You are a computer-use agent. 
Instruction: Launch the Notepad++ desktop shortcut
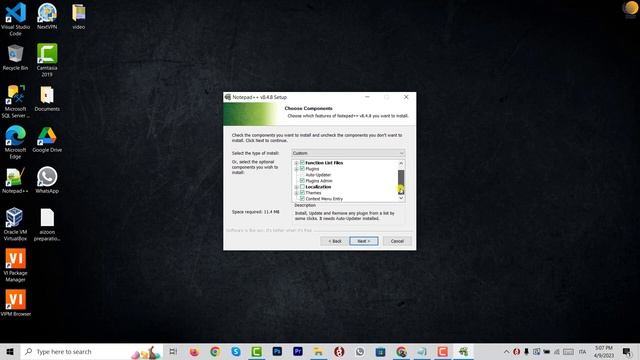coord(16,180)
